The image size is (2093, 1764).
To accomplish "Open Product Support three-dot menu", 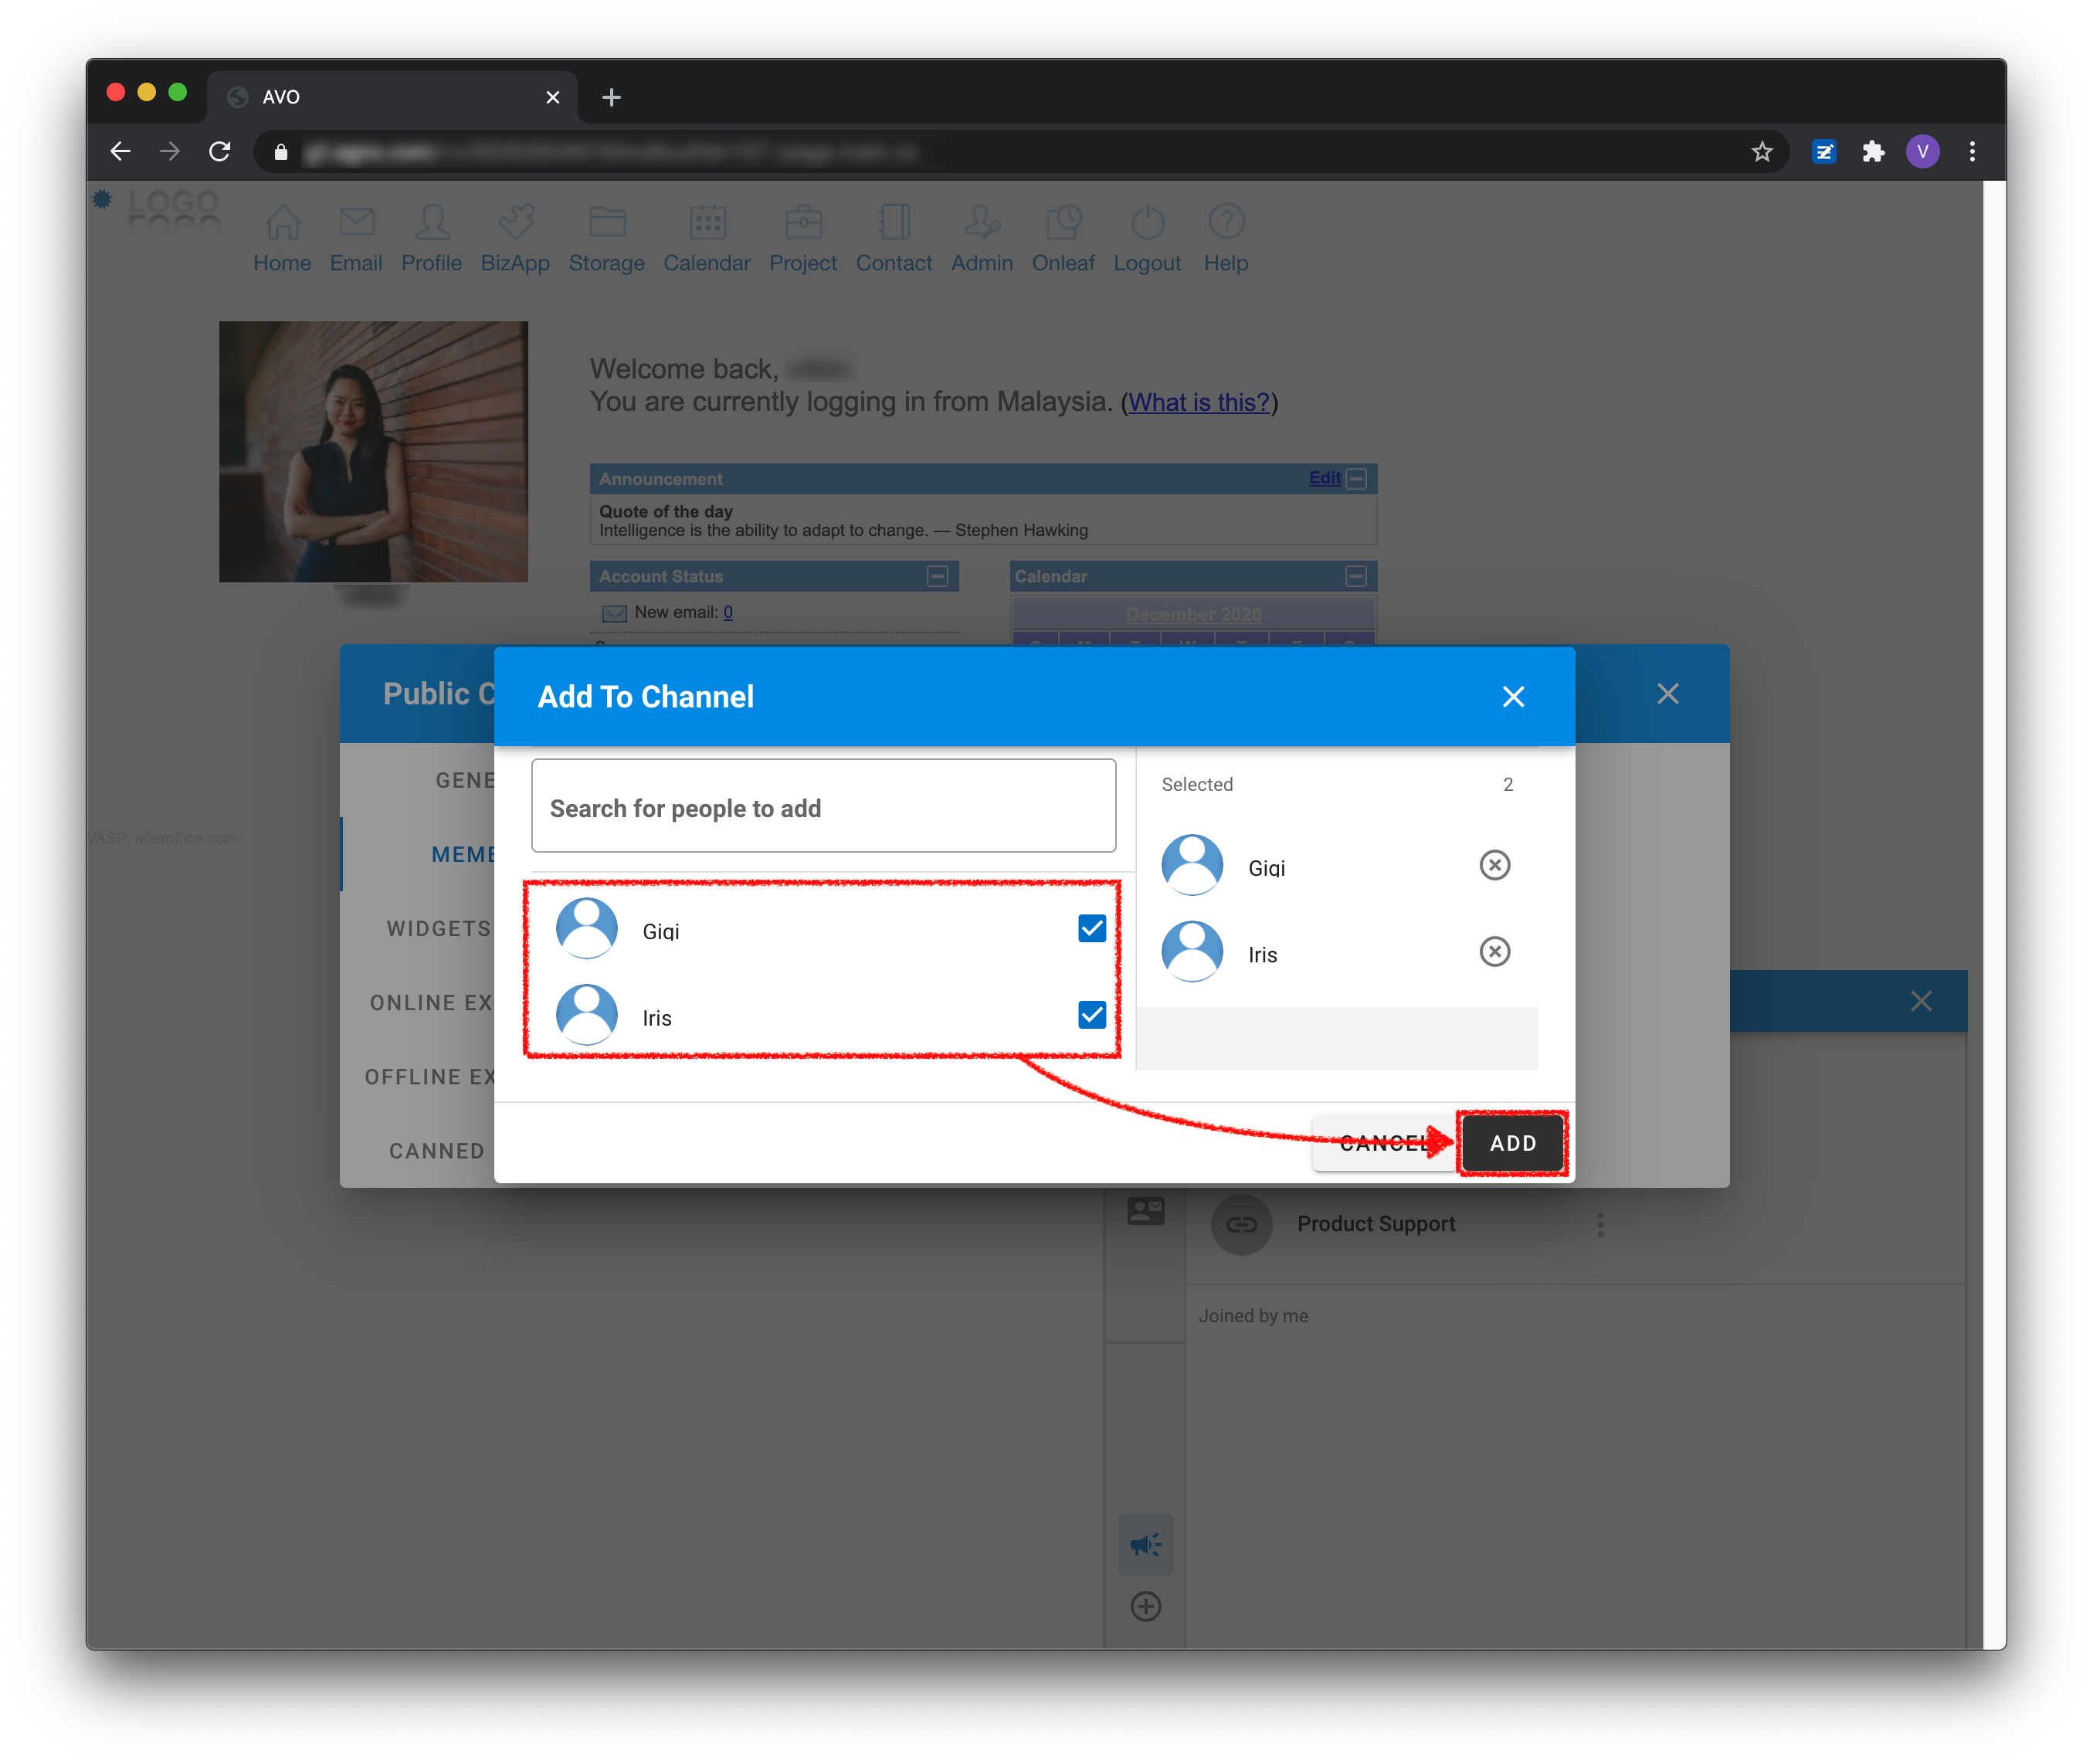I will click(x=1600, y=1225).
